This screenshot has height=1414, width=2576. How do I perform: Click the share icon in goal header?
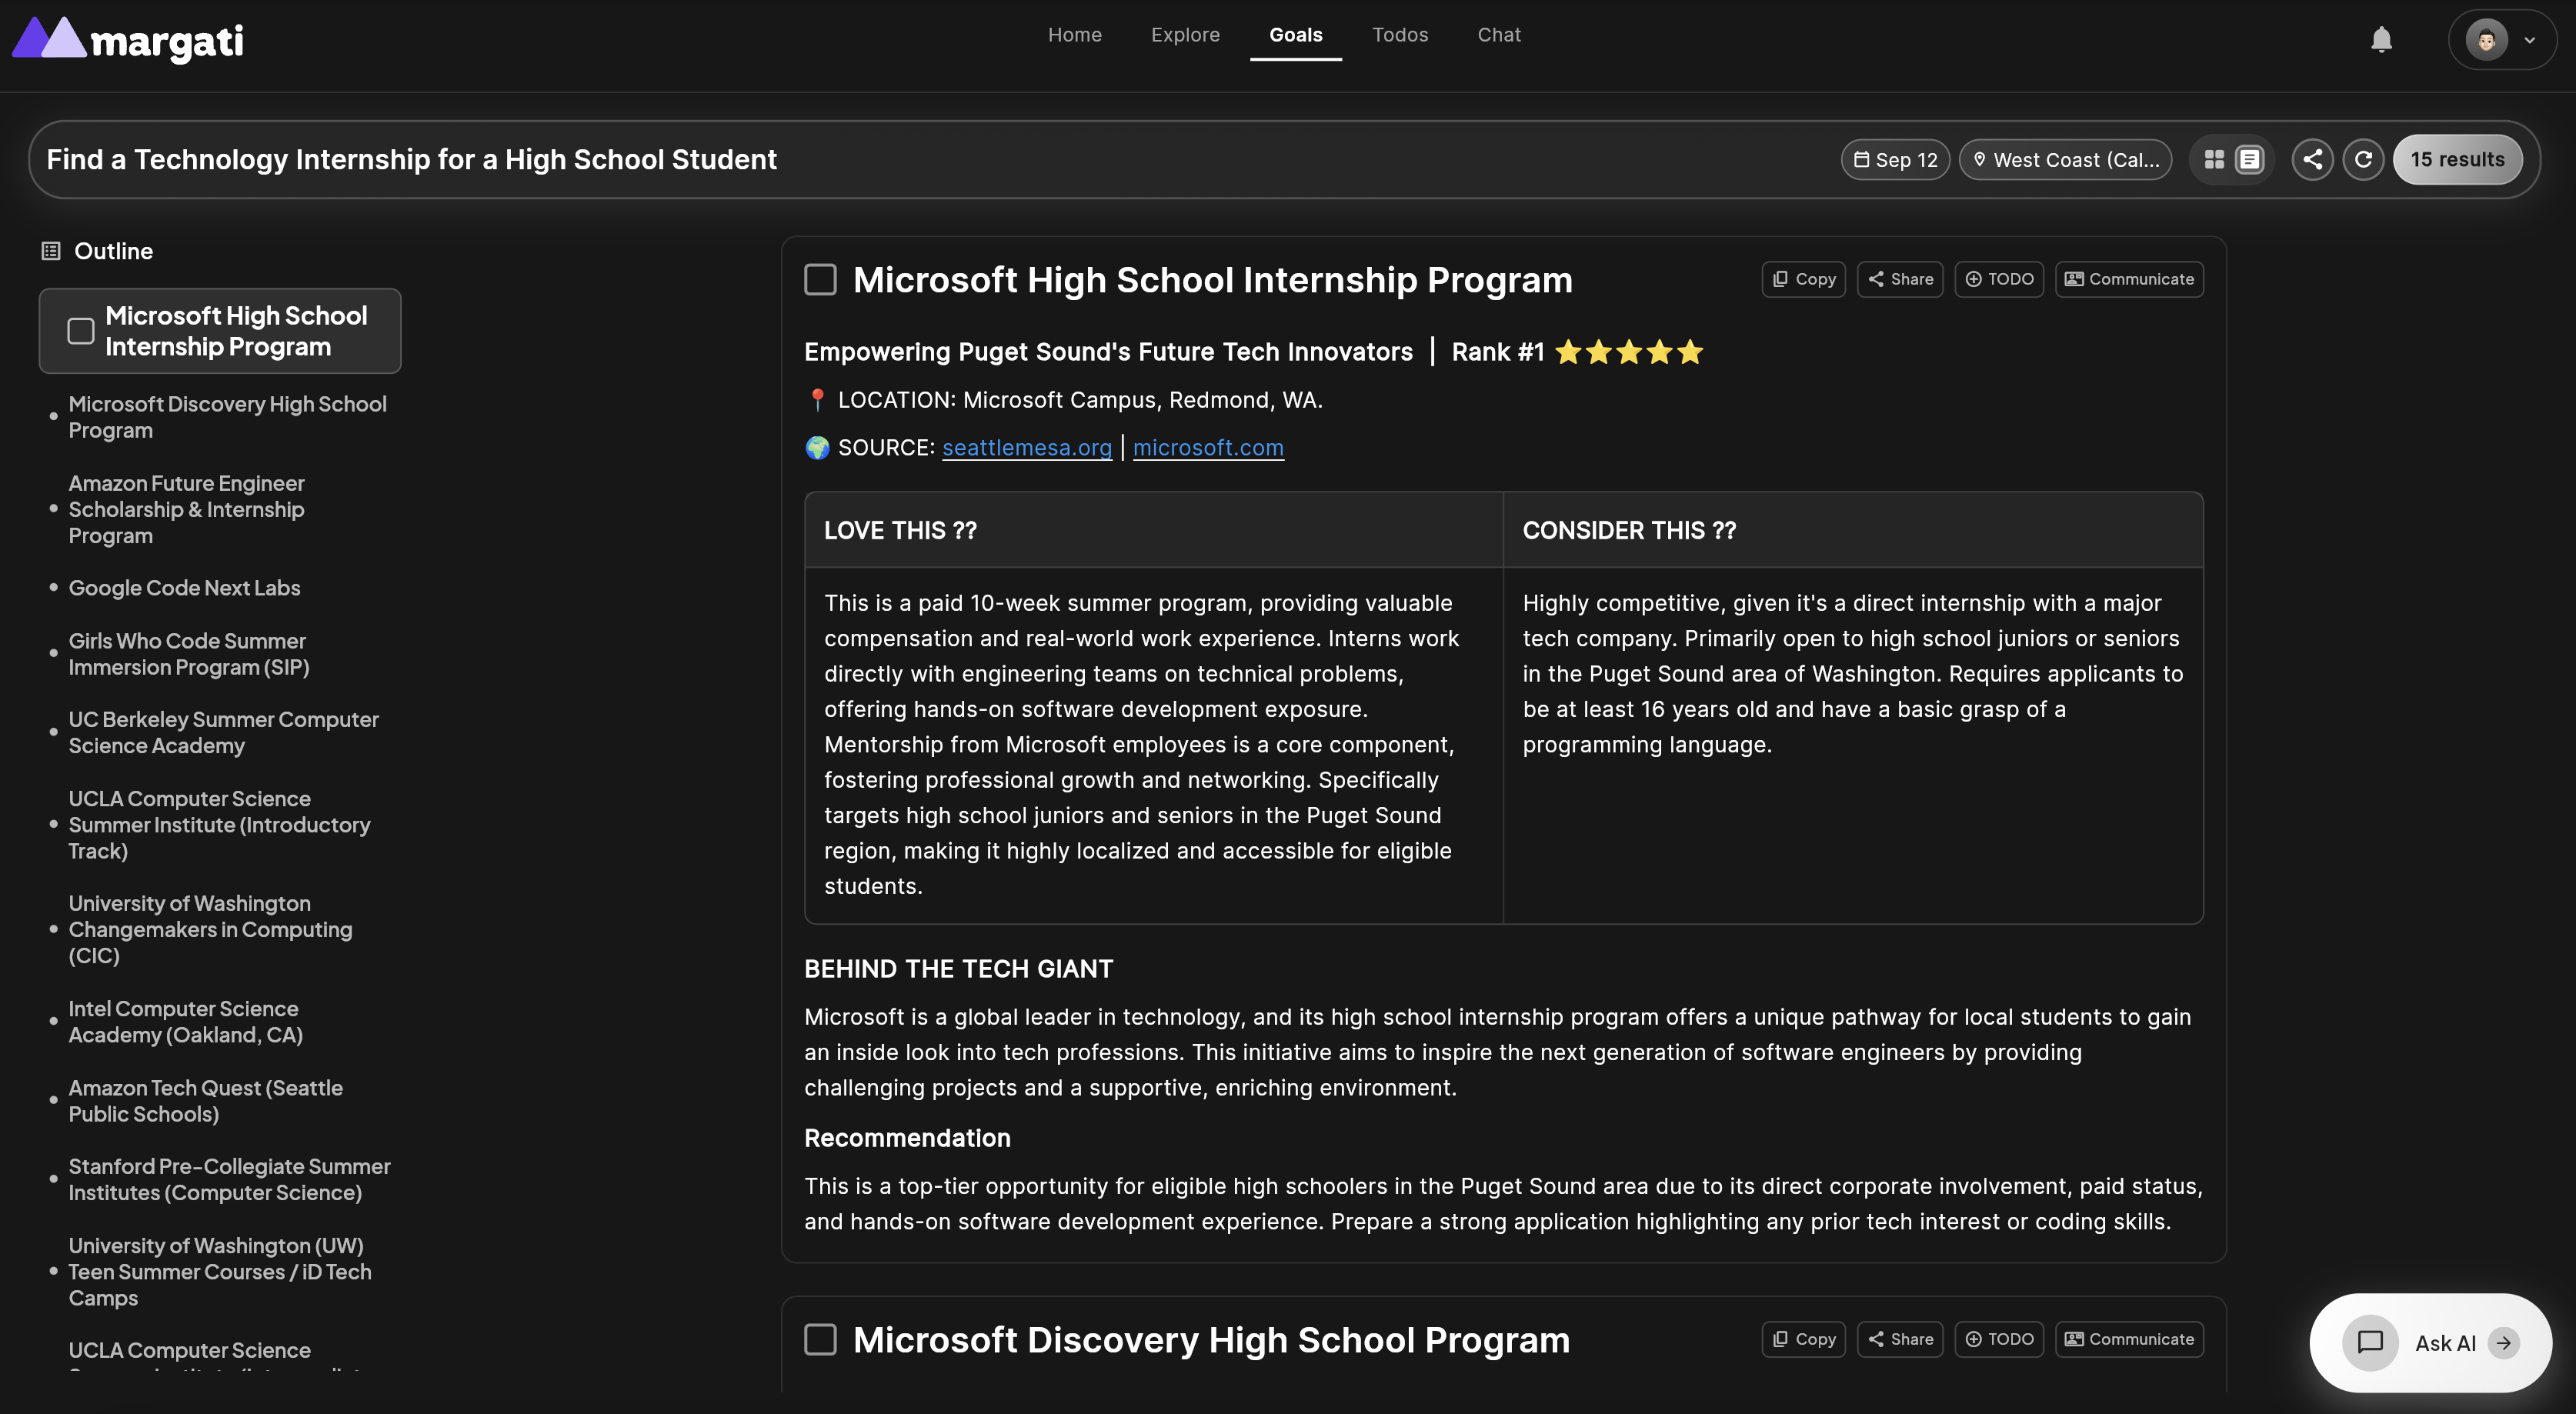(2312, 160)
